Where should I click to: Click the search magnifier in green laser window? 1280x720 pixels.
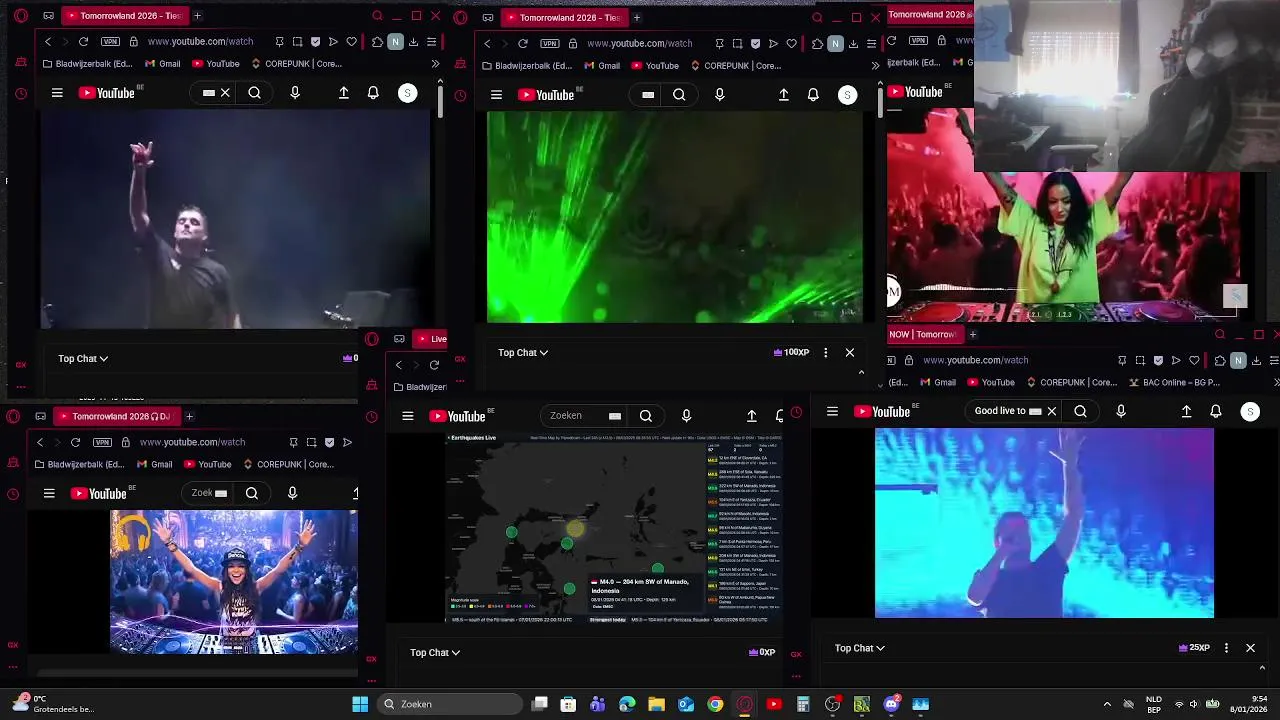tap(679, 95)
